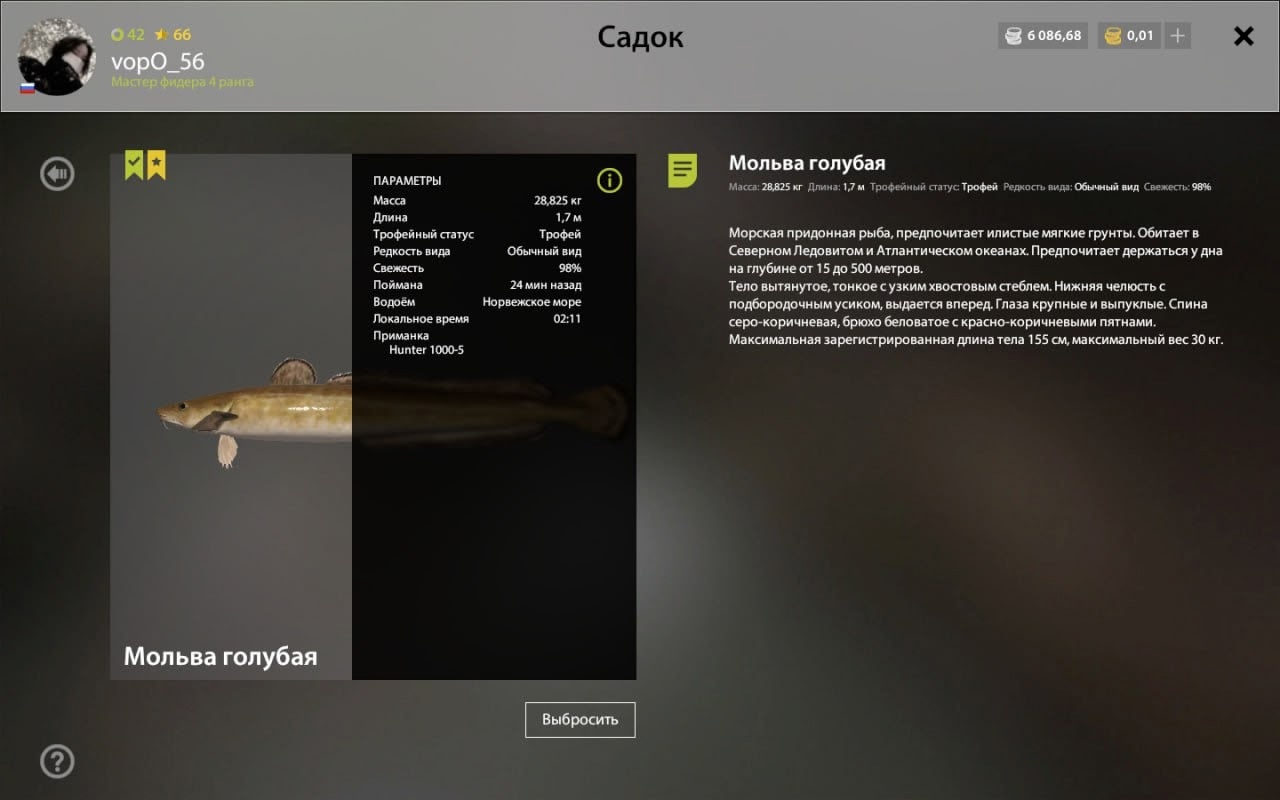
Task: Click the blue ling fish image
Action: (x=392, y=408)
